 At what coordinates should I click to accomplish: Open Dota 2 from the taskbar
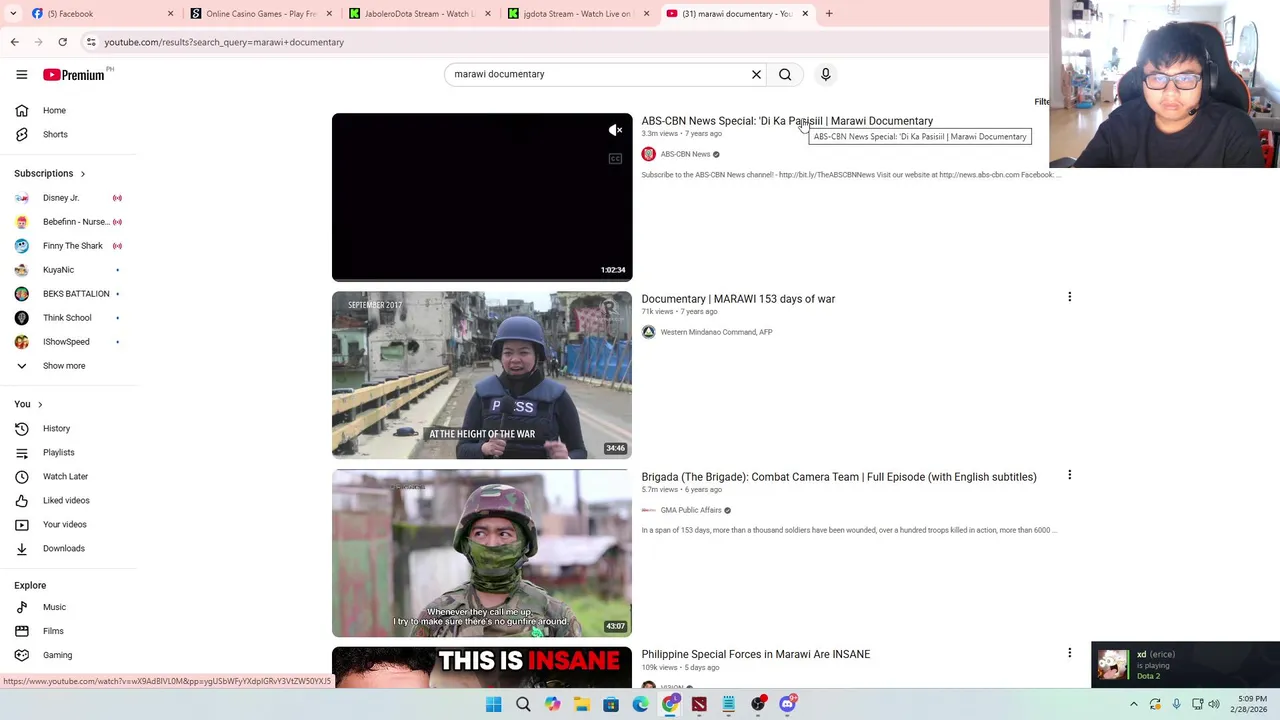699,704
